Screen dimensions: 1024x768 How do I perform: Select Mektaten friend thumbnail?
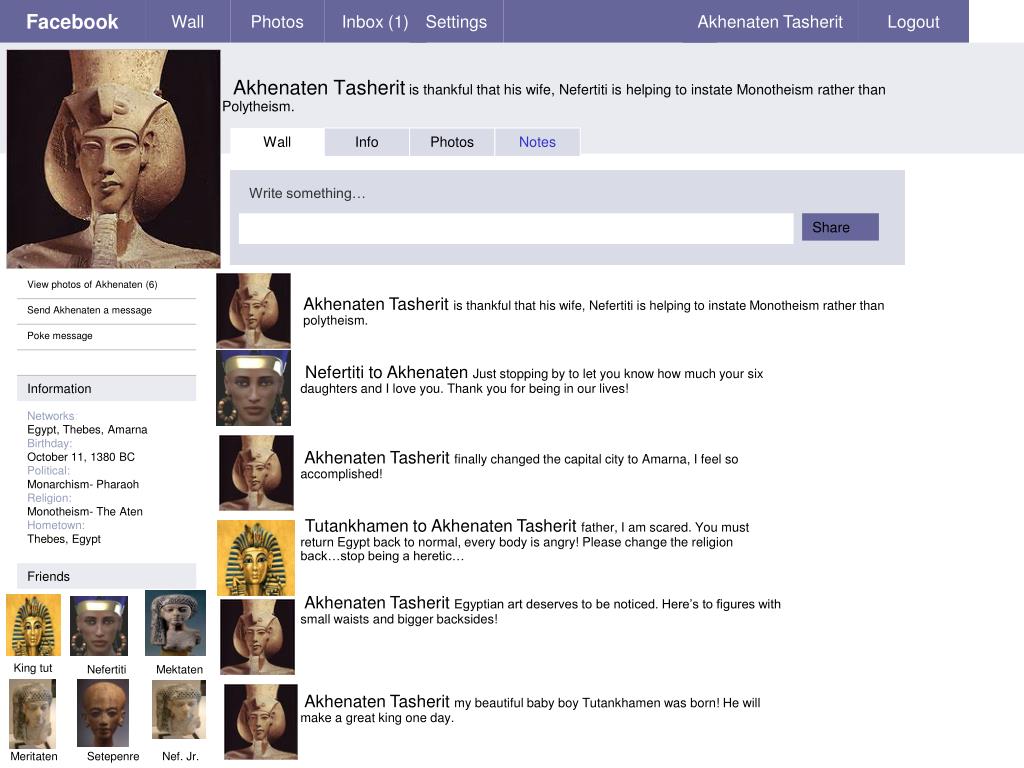point(175,623)
